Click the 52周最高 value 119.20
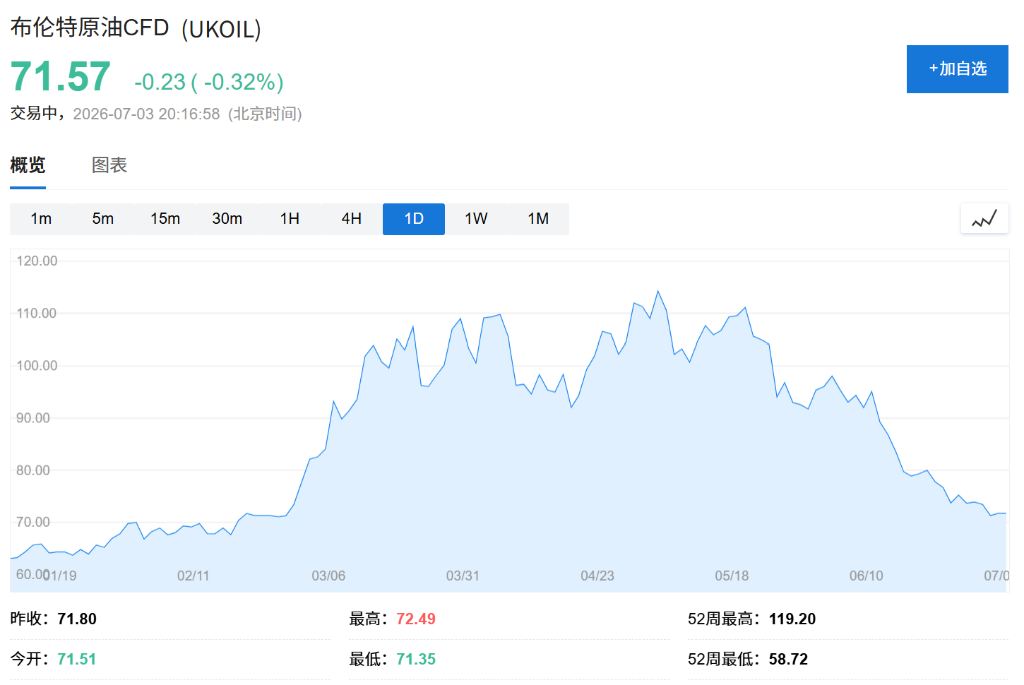 pyautogui.click(x=792, y=618)
